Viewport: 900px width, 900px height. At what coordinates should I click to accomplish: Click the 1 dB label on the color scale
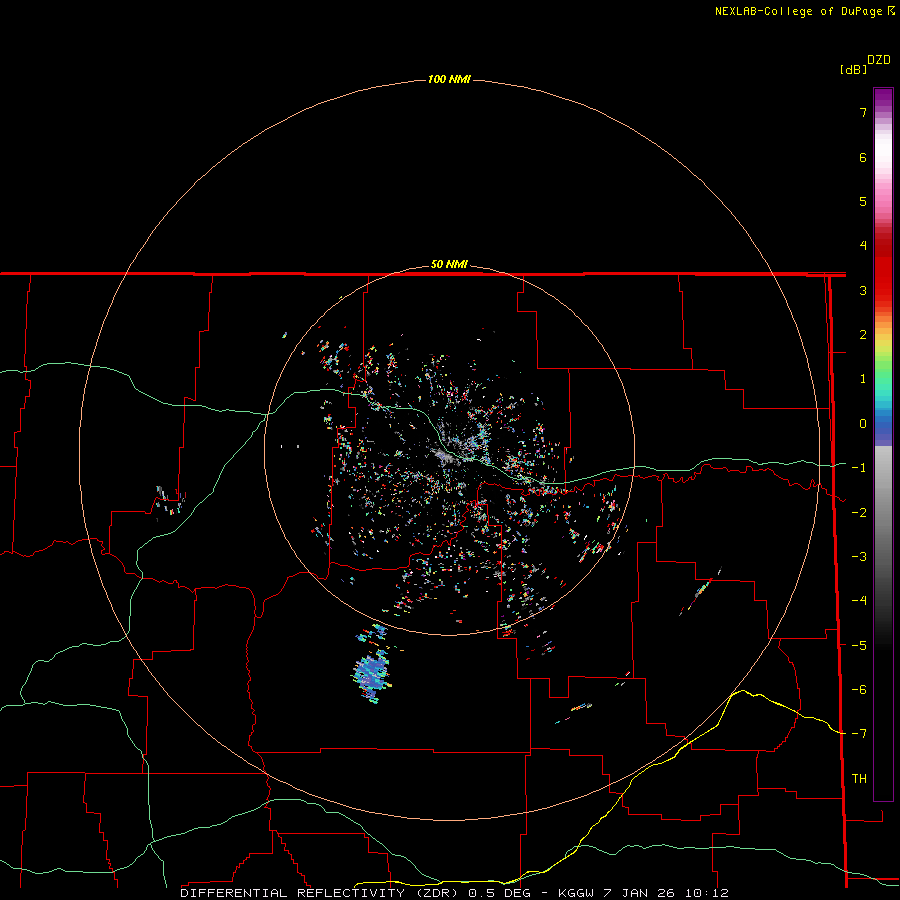tap(863, 379)
